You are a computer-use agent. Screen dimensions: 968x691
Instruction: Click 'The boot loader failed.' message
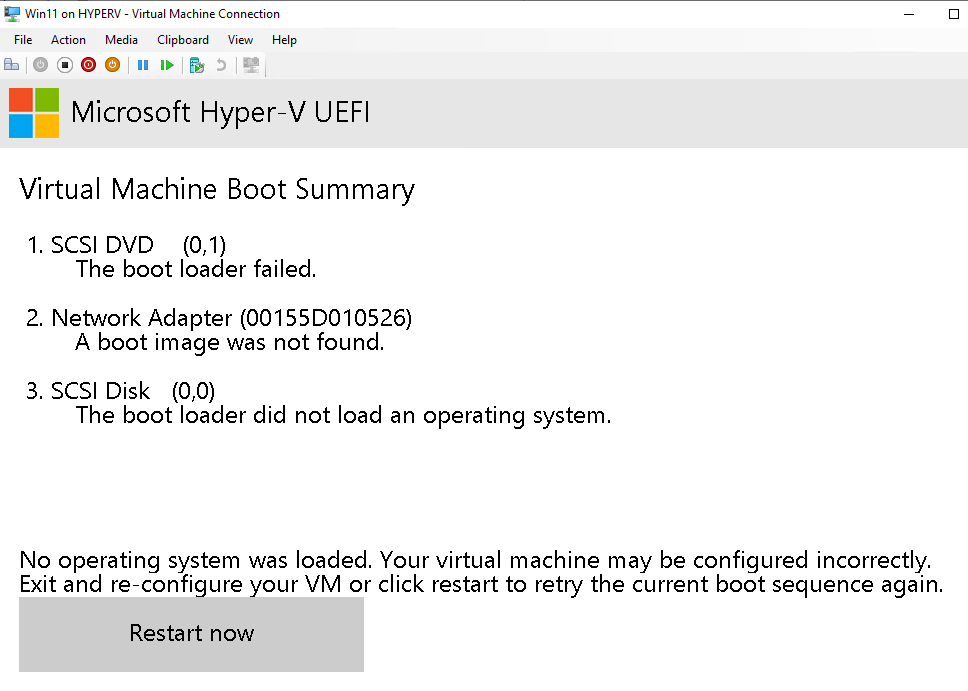[196, 269]
